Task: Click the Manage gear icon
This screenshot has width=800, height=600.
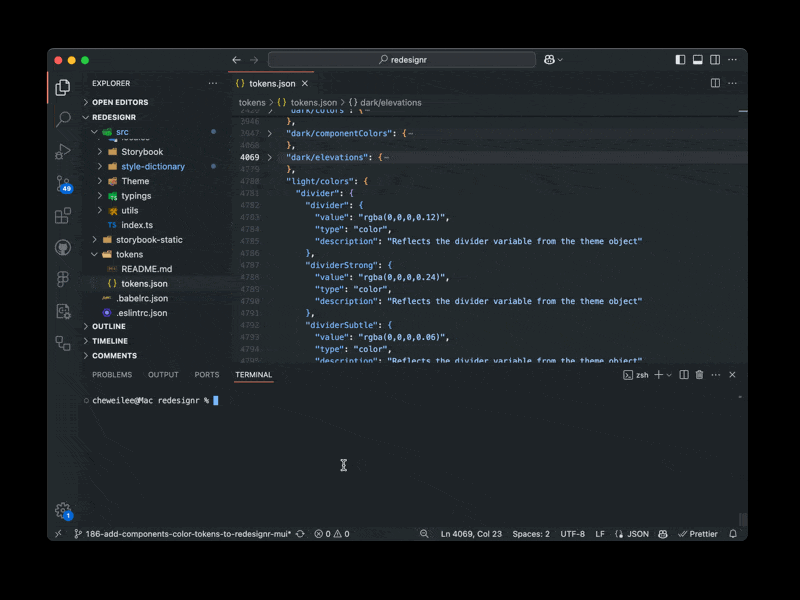Action: (x=63, y=510)
